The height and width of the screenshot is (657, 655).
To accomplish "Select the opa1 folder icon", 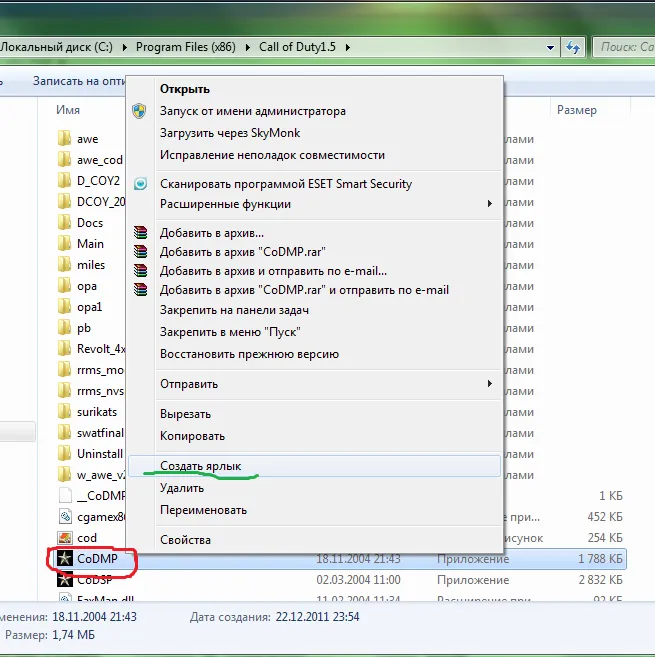I will [x=65, y=307].
